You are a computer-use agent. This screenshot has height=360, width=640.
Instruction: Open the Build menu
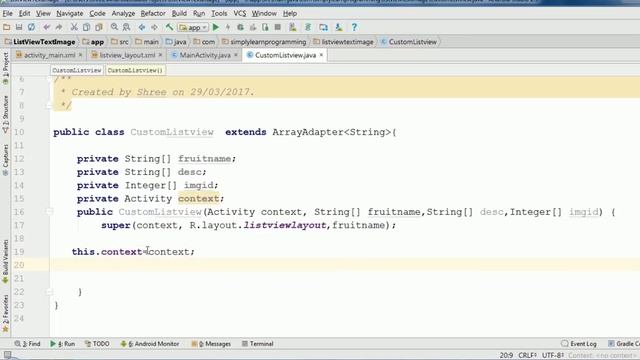(179, 13)
